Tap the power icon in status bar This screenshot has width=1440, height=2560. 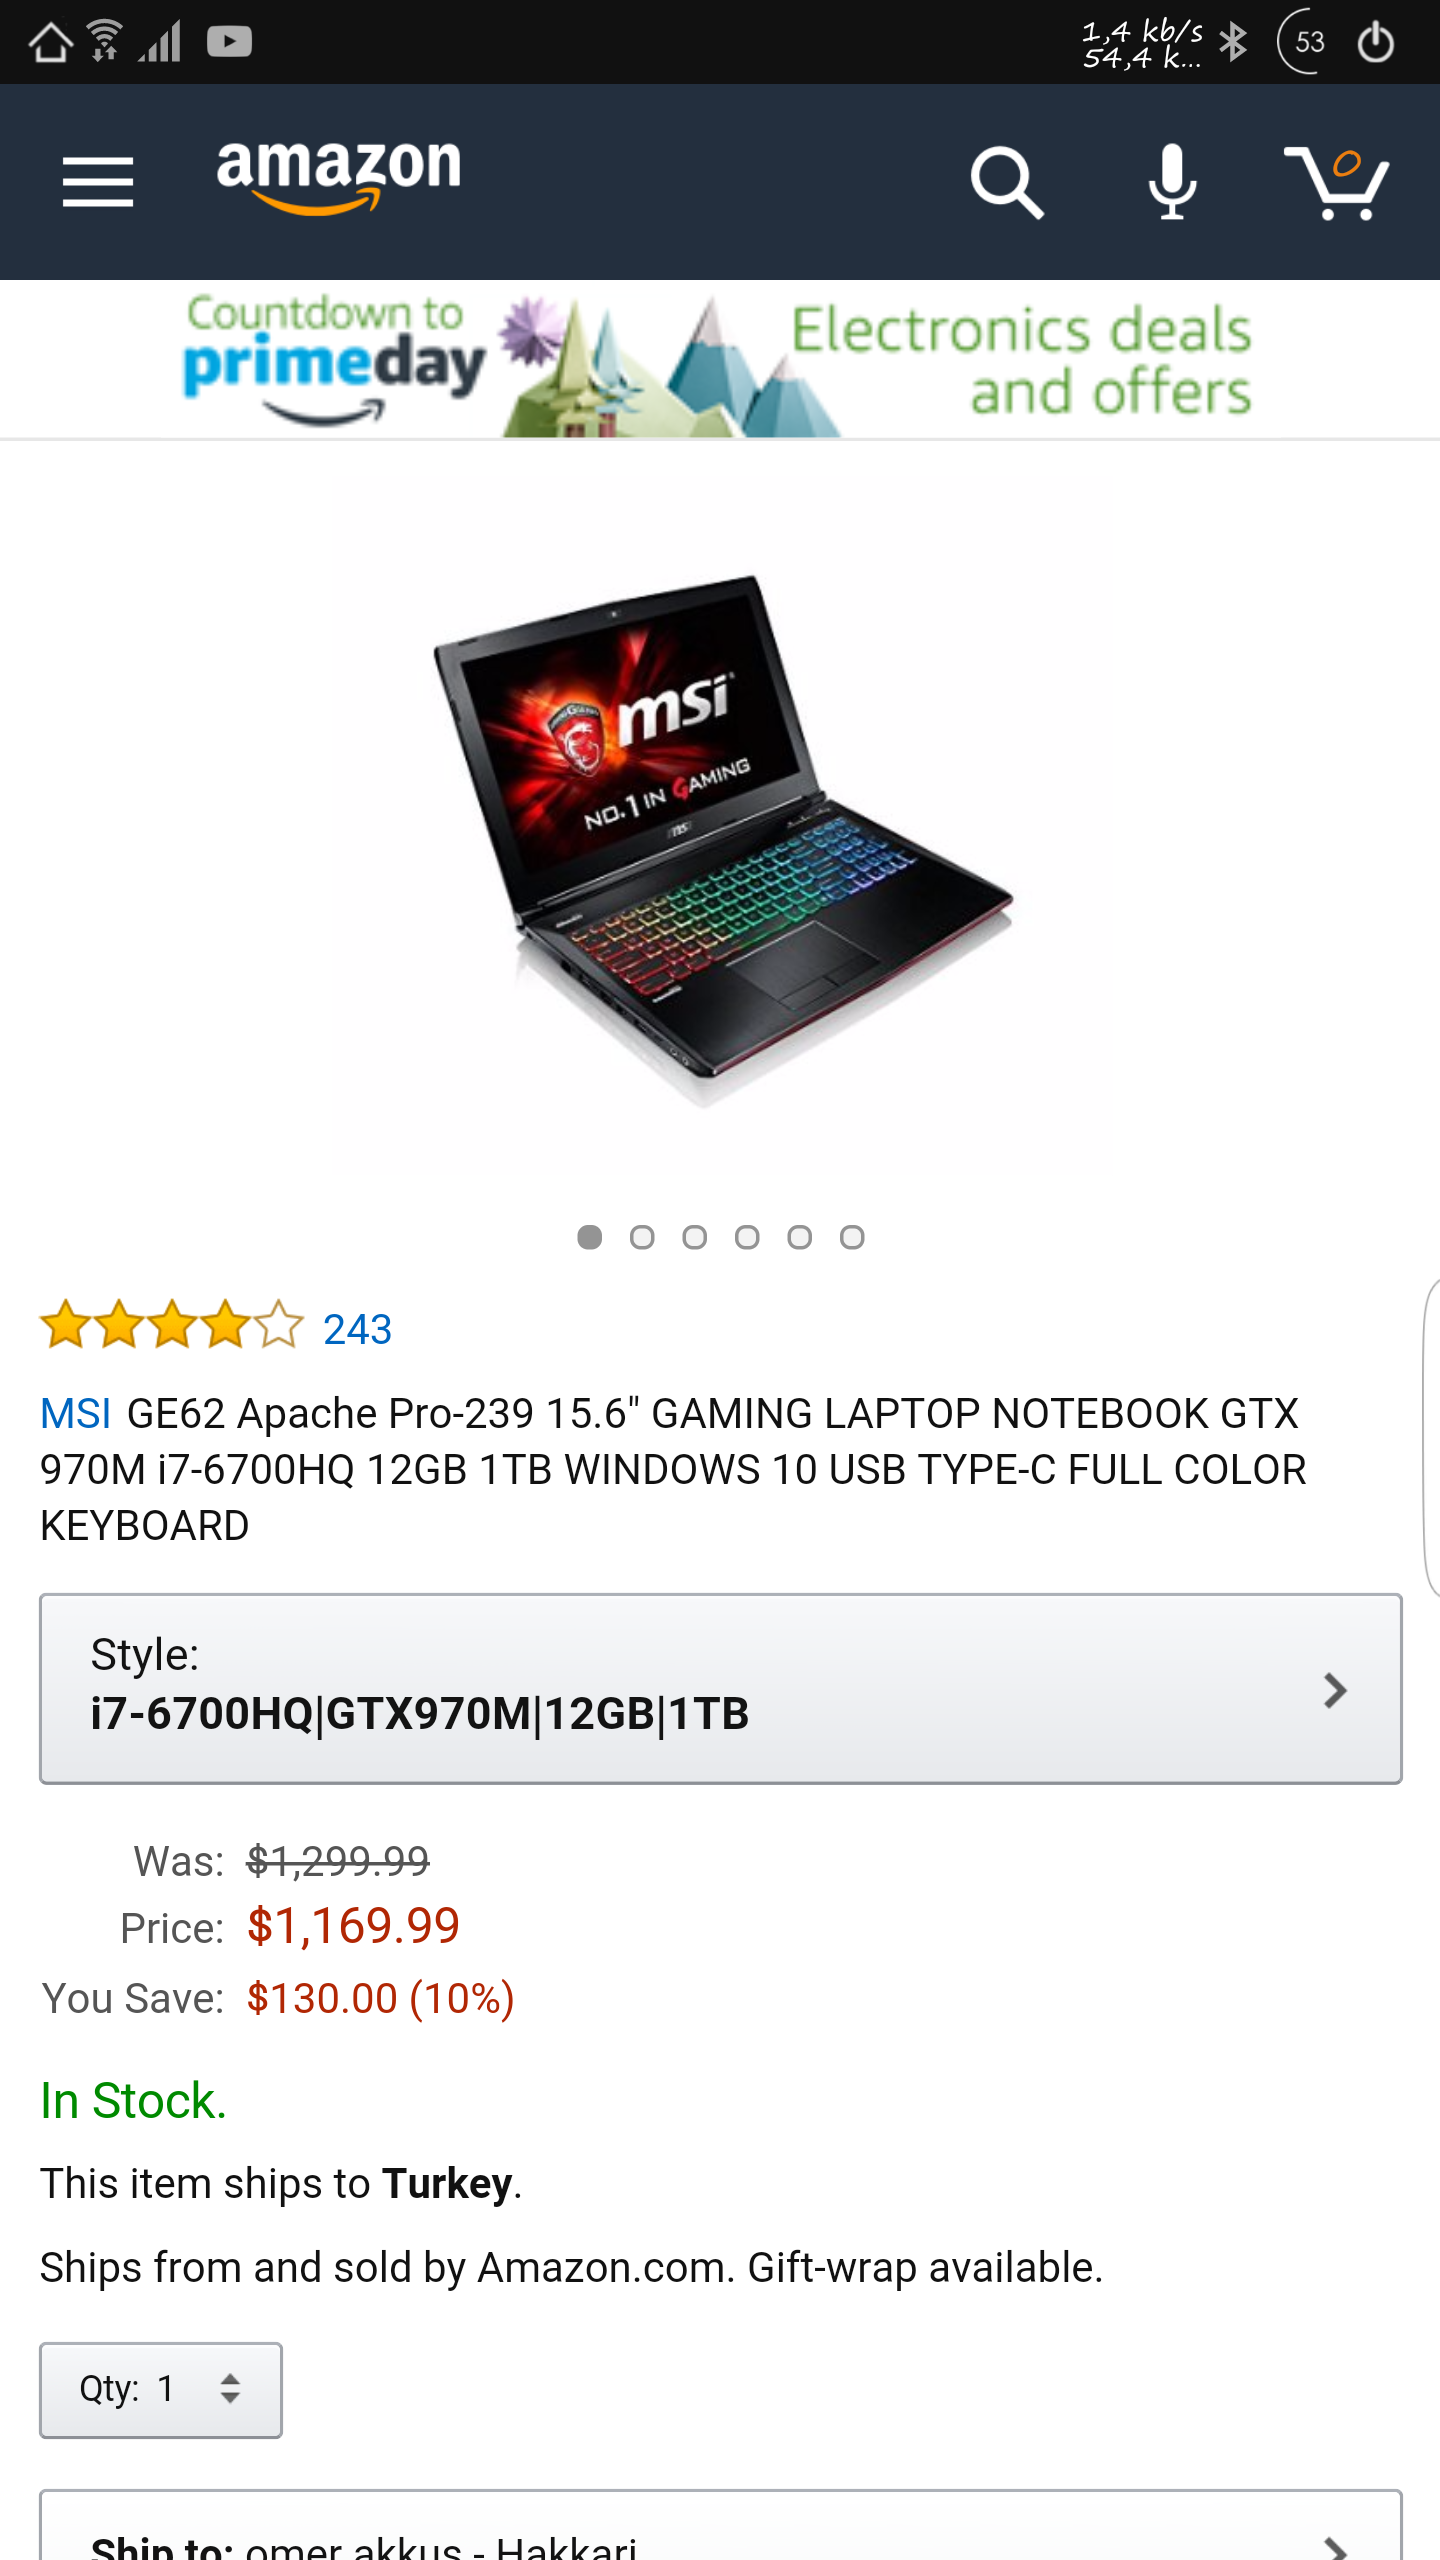(1376, 42)
